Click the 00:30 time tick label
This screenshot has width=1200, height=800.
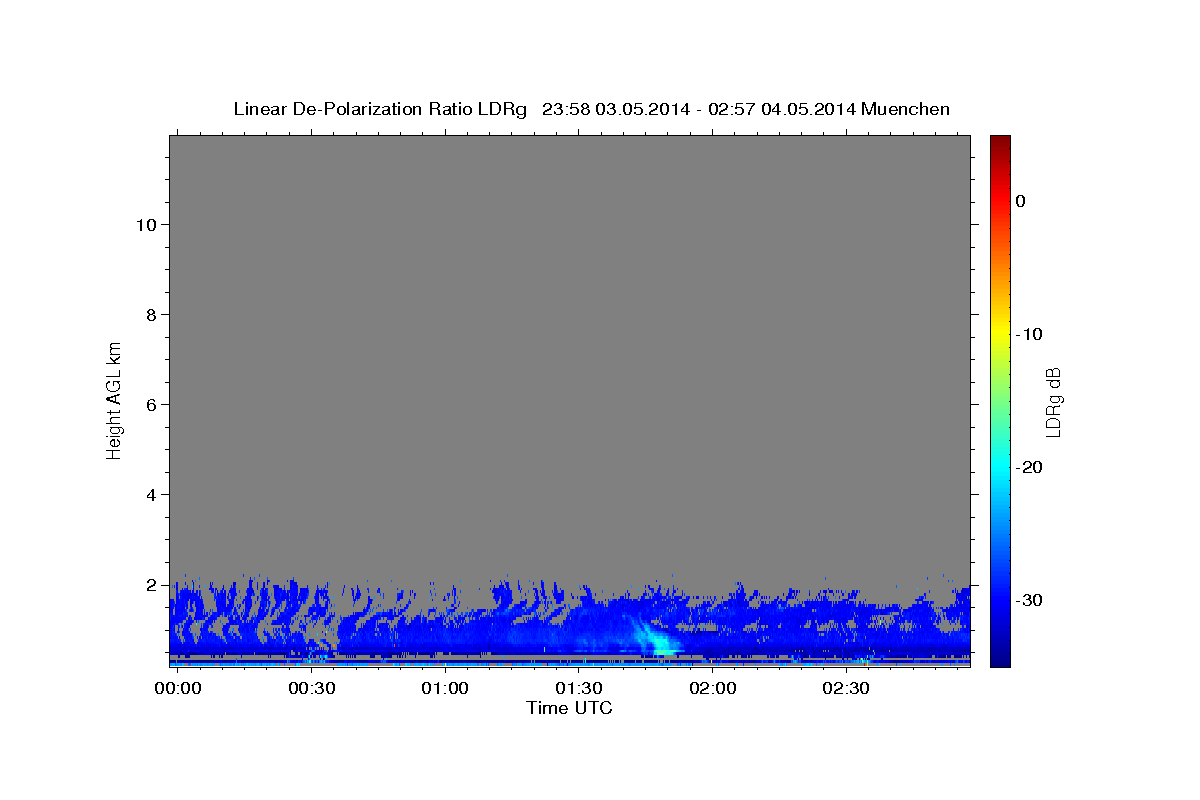tap(311, 690)
